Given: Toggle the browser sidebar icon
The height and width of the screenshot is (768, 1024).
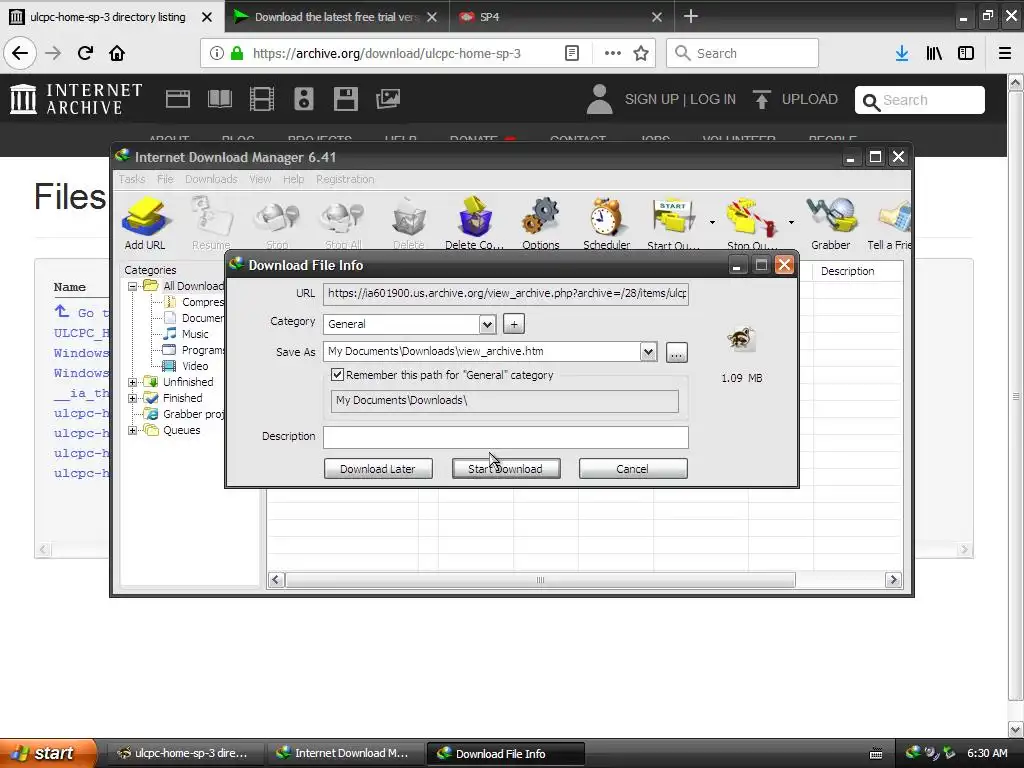Looking at the screenshot, I should point(966,53).
